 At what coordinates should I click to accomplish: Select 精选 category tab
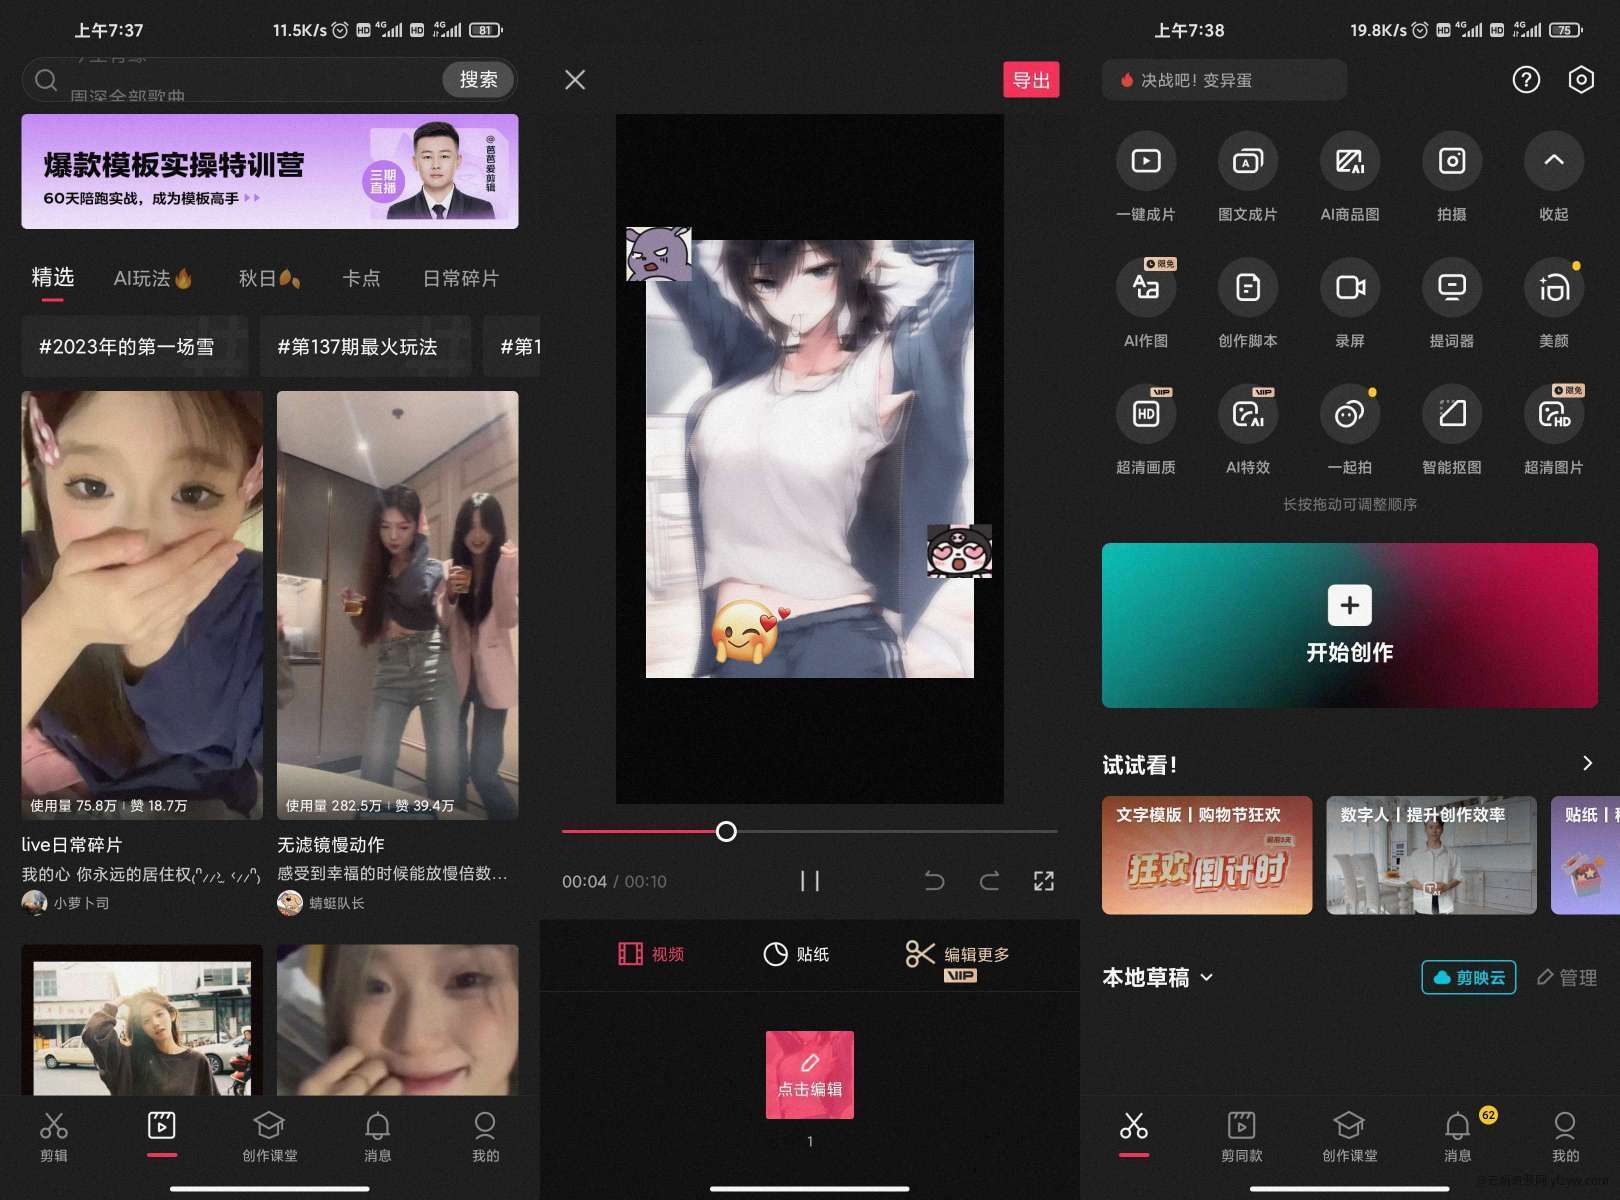coord(53,277)
